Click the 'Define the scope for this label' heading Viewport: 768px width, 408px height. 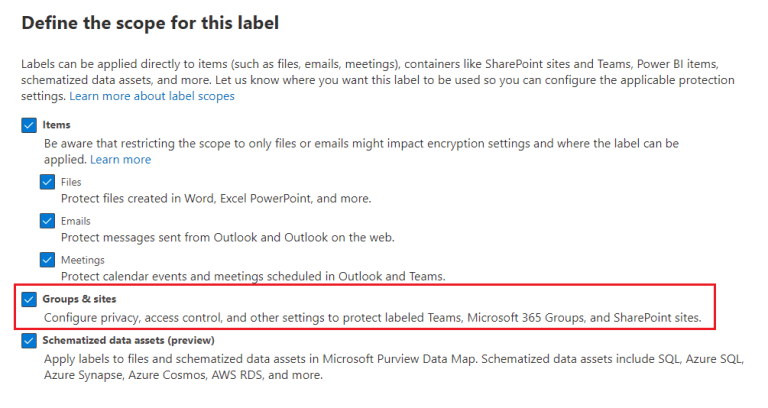pyautogui.click(x=149, y=21)
